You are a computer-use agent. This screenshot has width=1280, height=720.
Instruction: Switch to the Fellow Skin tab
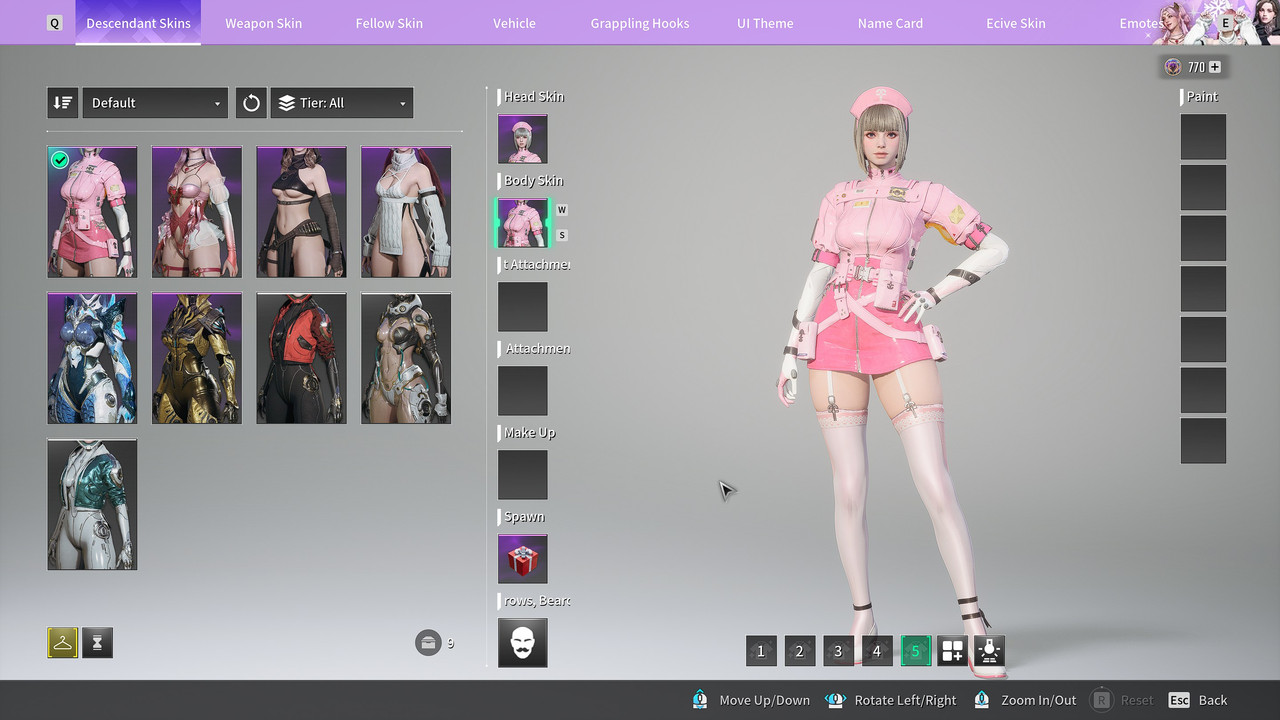[389, 23]
